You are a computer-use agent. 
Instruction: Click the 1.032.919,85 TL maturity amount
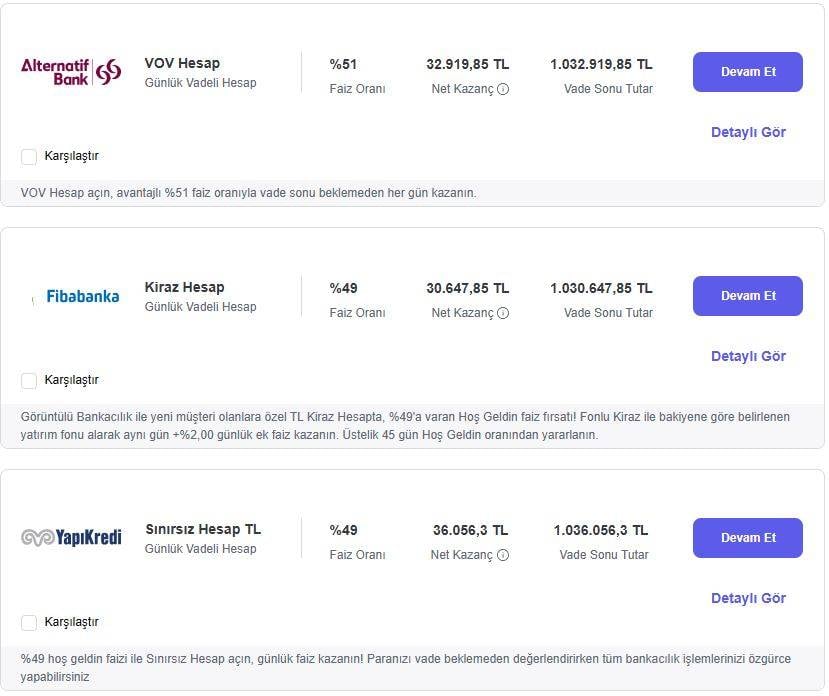[601, 64]
